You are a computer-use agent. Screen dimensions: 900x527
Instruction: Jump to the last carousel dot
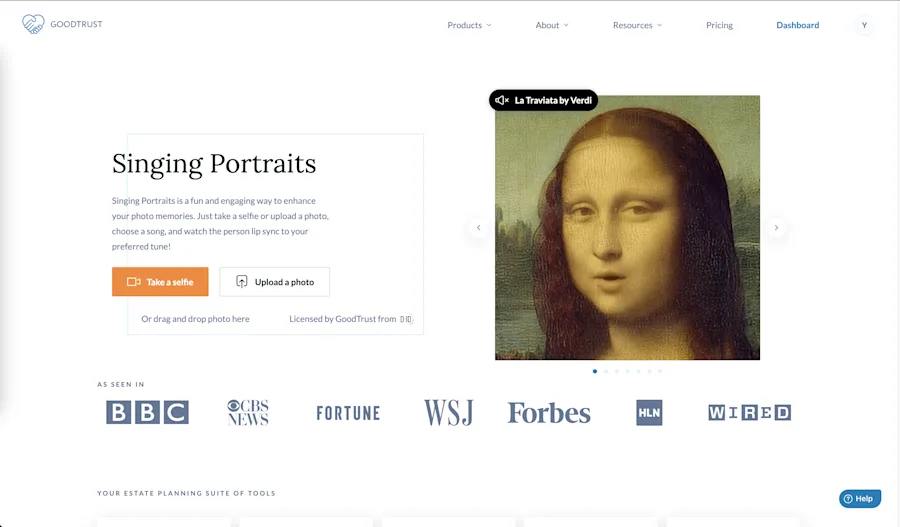660,371
